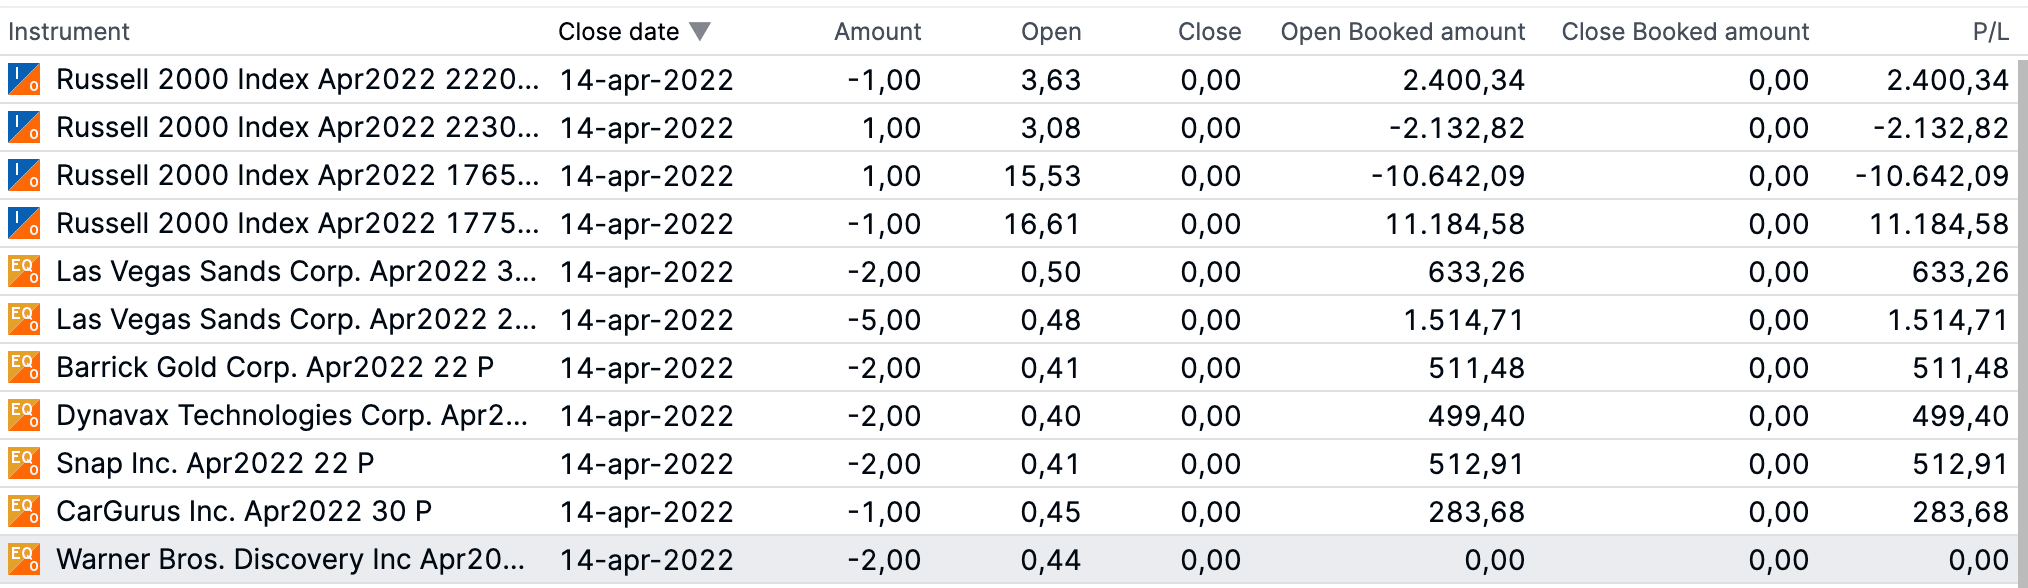Click equity option icon beside Dynavax Technologies
This screenshot has height=588, width=2028.
click(24, 415)
